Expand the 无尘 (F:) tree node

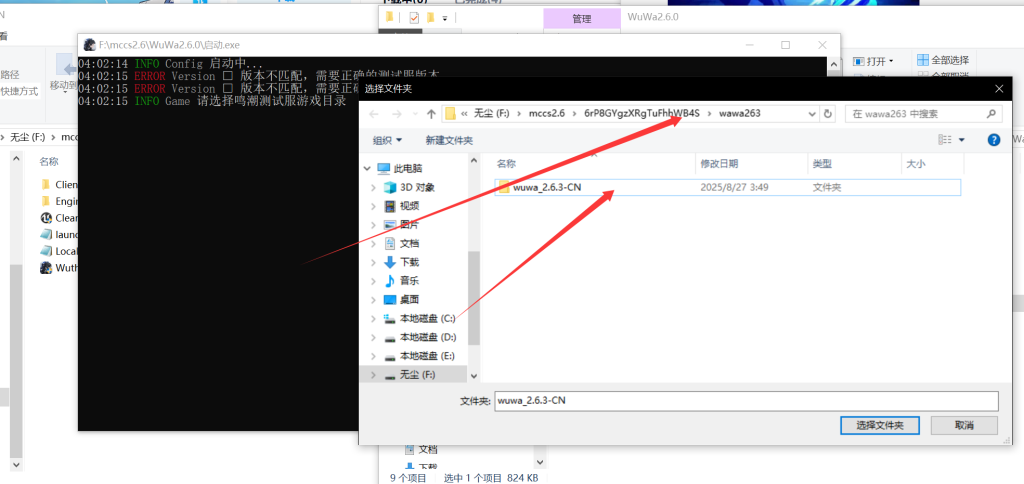point(373,375)
